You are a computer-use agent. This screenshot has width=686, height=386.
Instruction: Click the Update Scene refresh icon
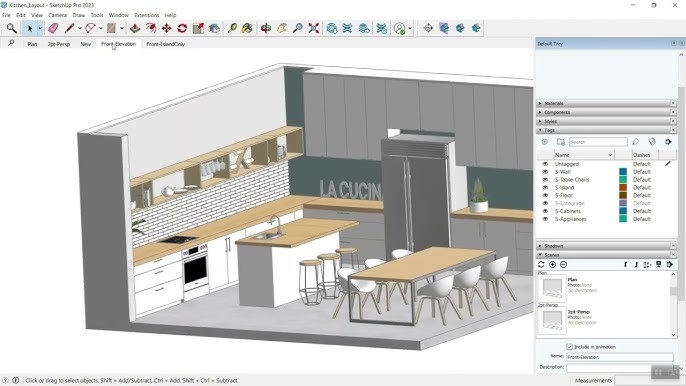point(541,264)
